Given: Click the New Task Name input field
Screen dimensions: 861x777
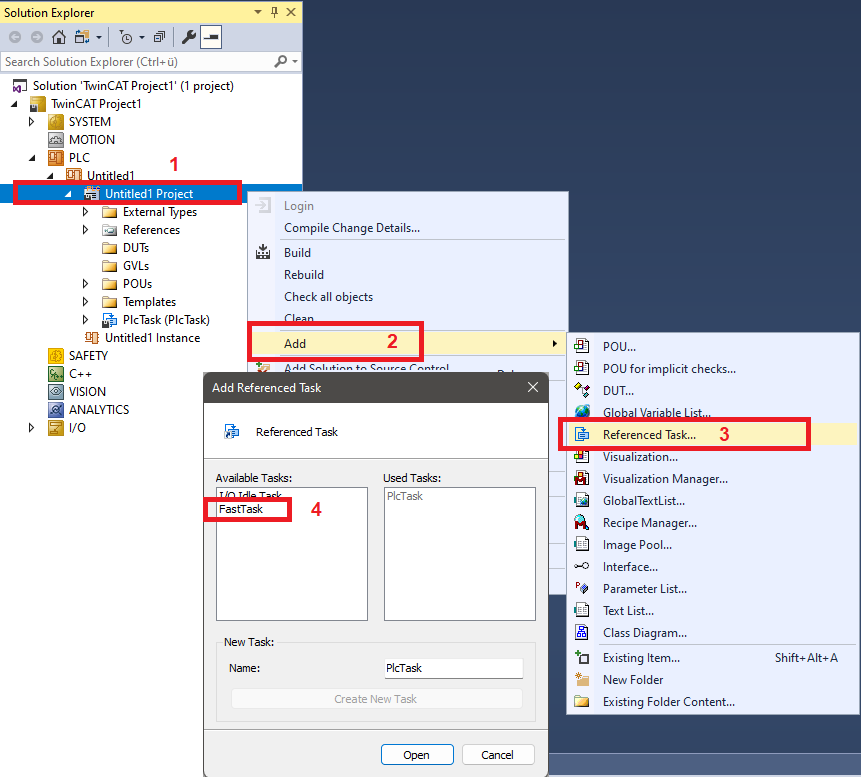Looking at the screenshot, I should (453, 668).
